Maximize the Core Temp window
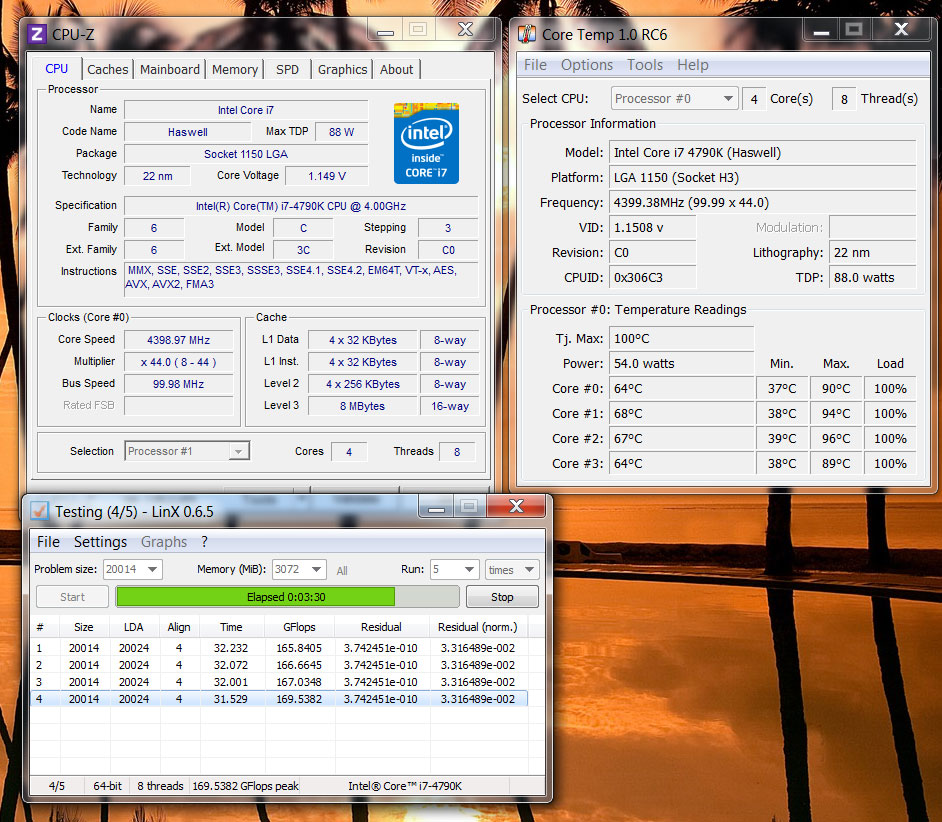 (x=854, y=29)
